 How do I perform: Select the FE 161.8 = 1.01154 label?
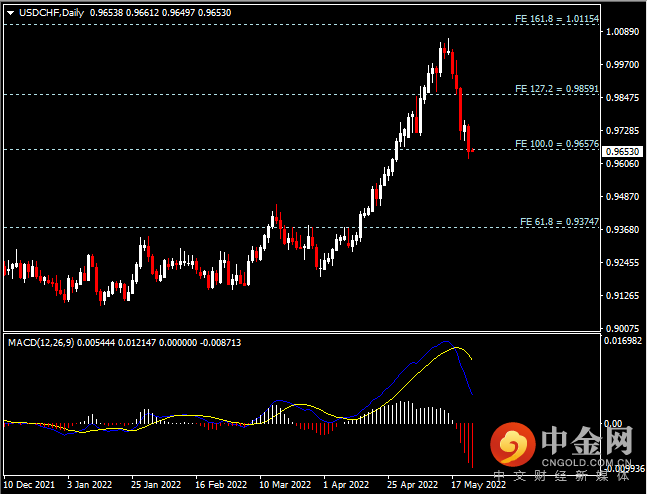557,19
